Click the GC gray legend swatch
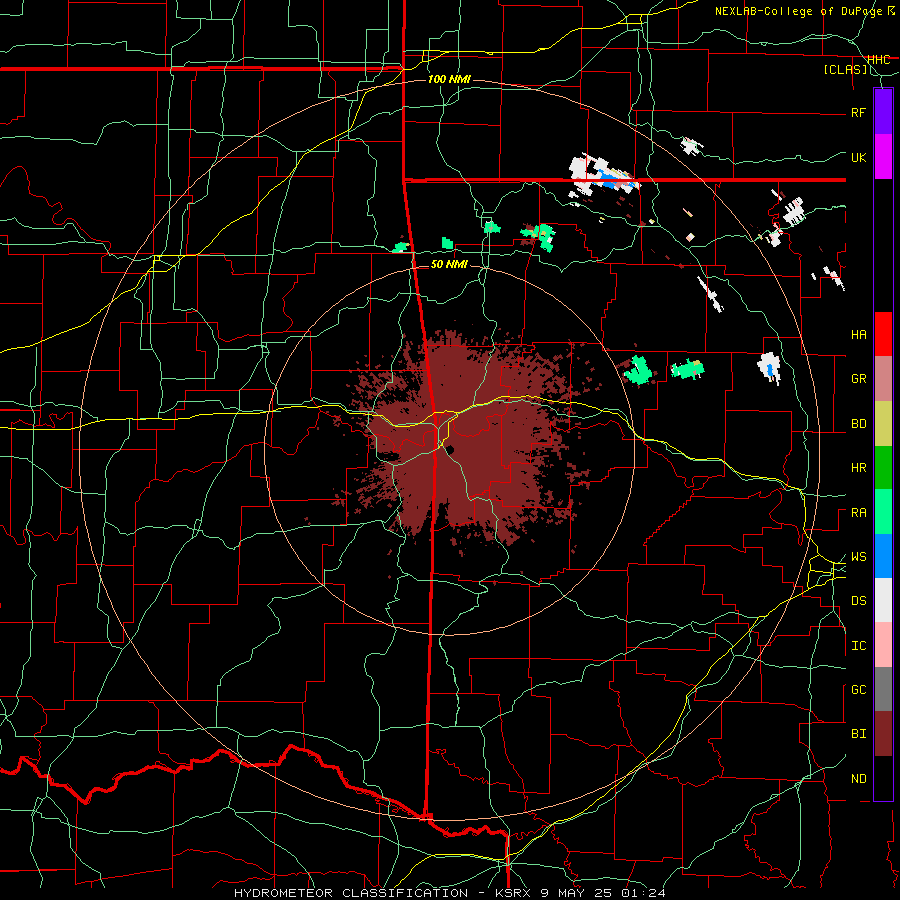The image size is (900, 900). (x=883, y=689)
